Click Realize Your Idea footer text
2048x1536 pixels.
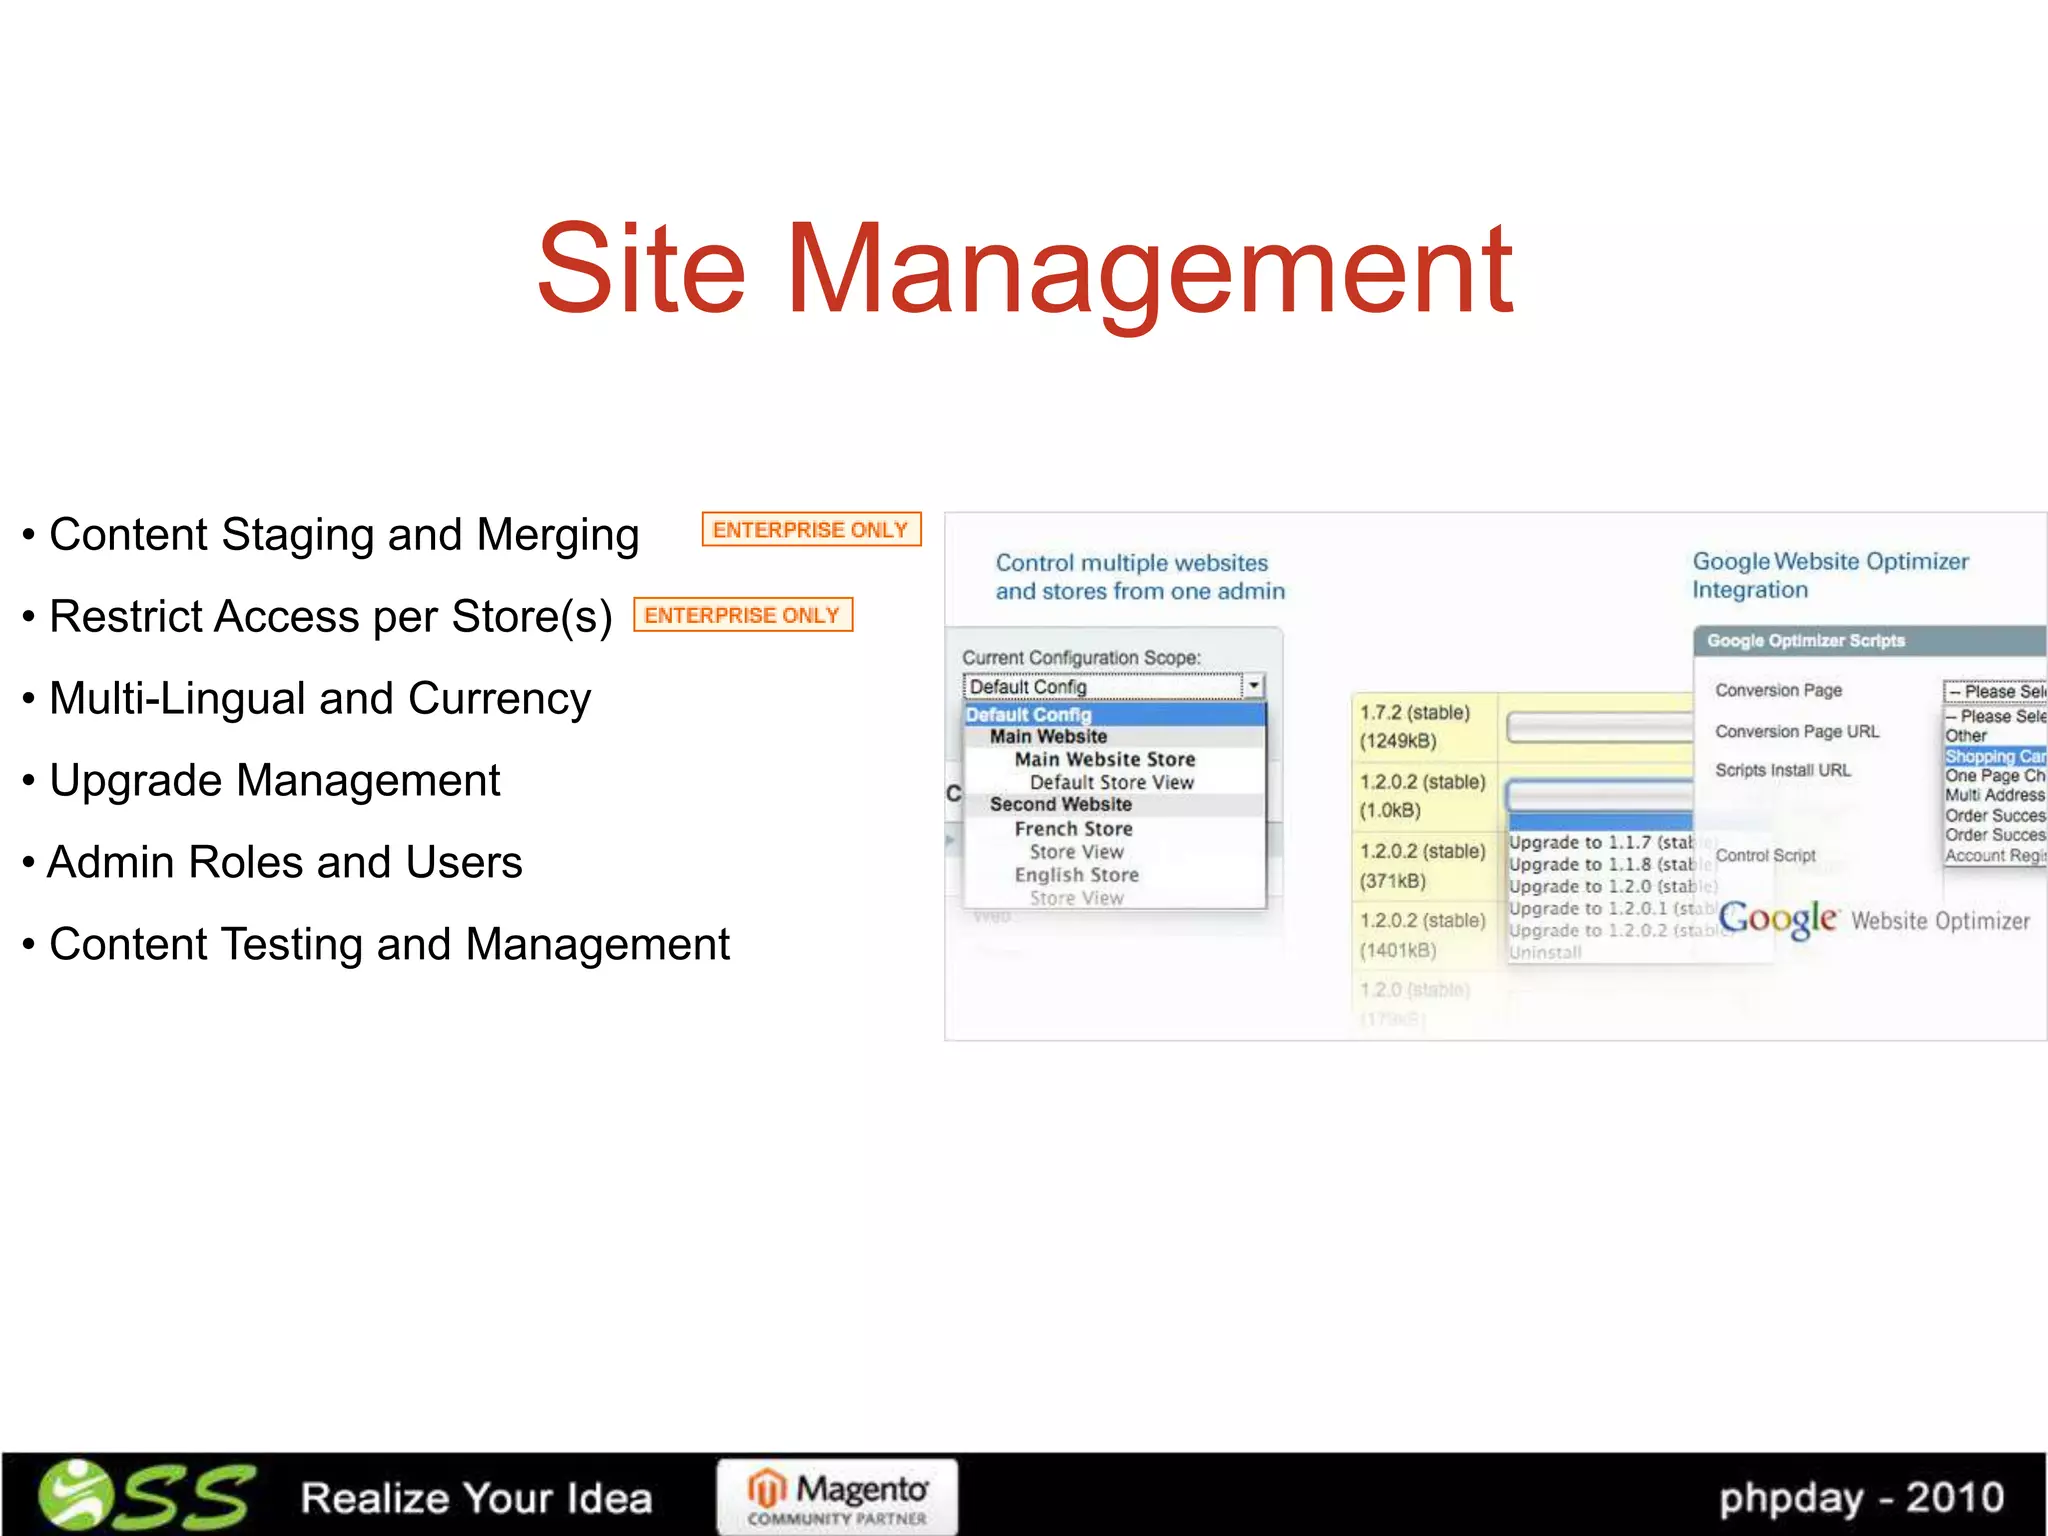pos(477,1498)
